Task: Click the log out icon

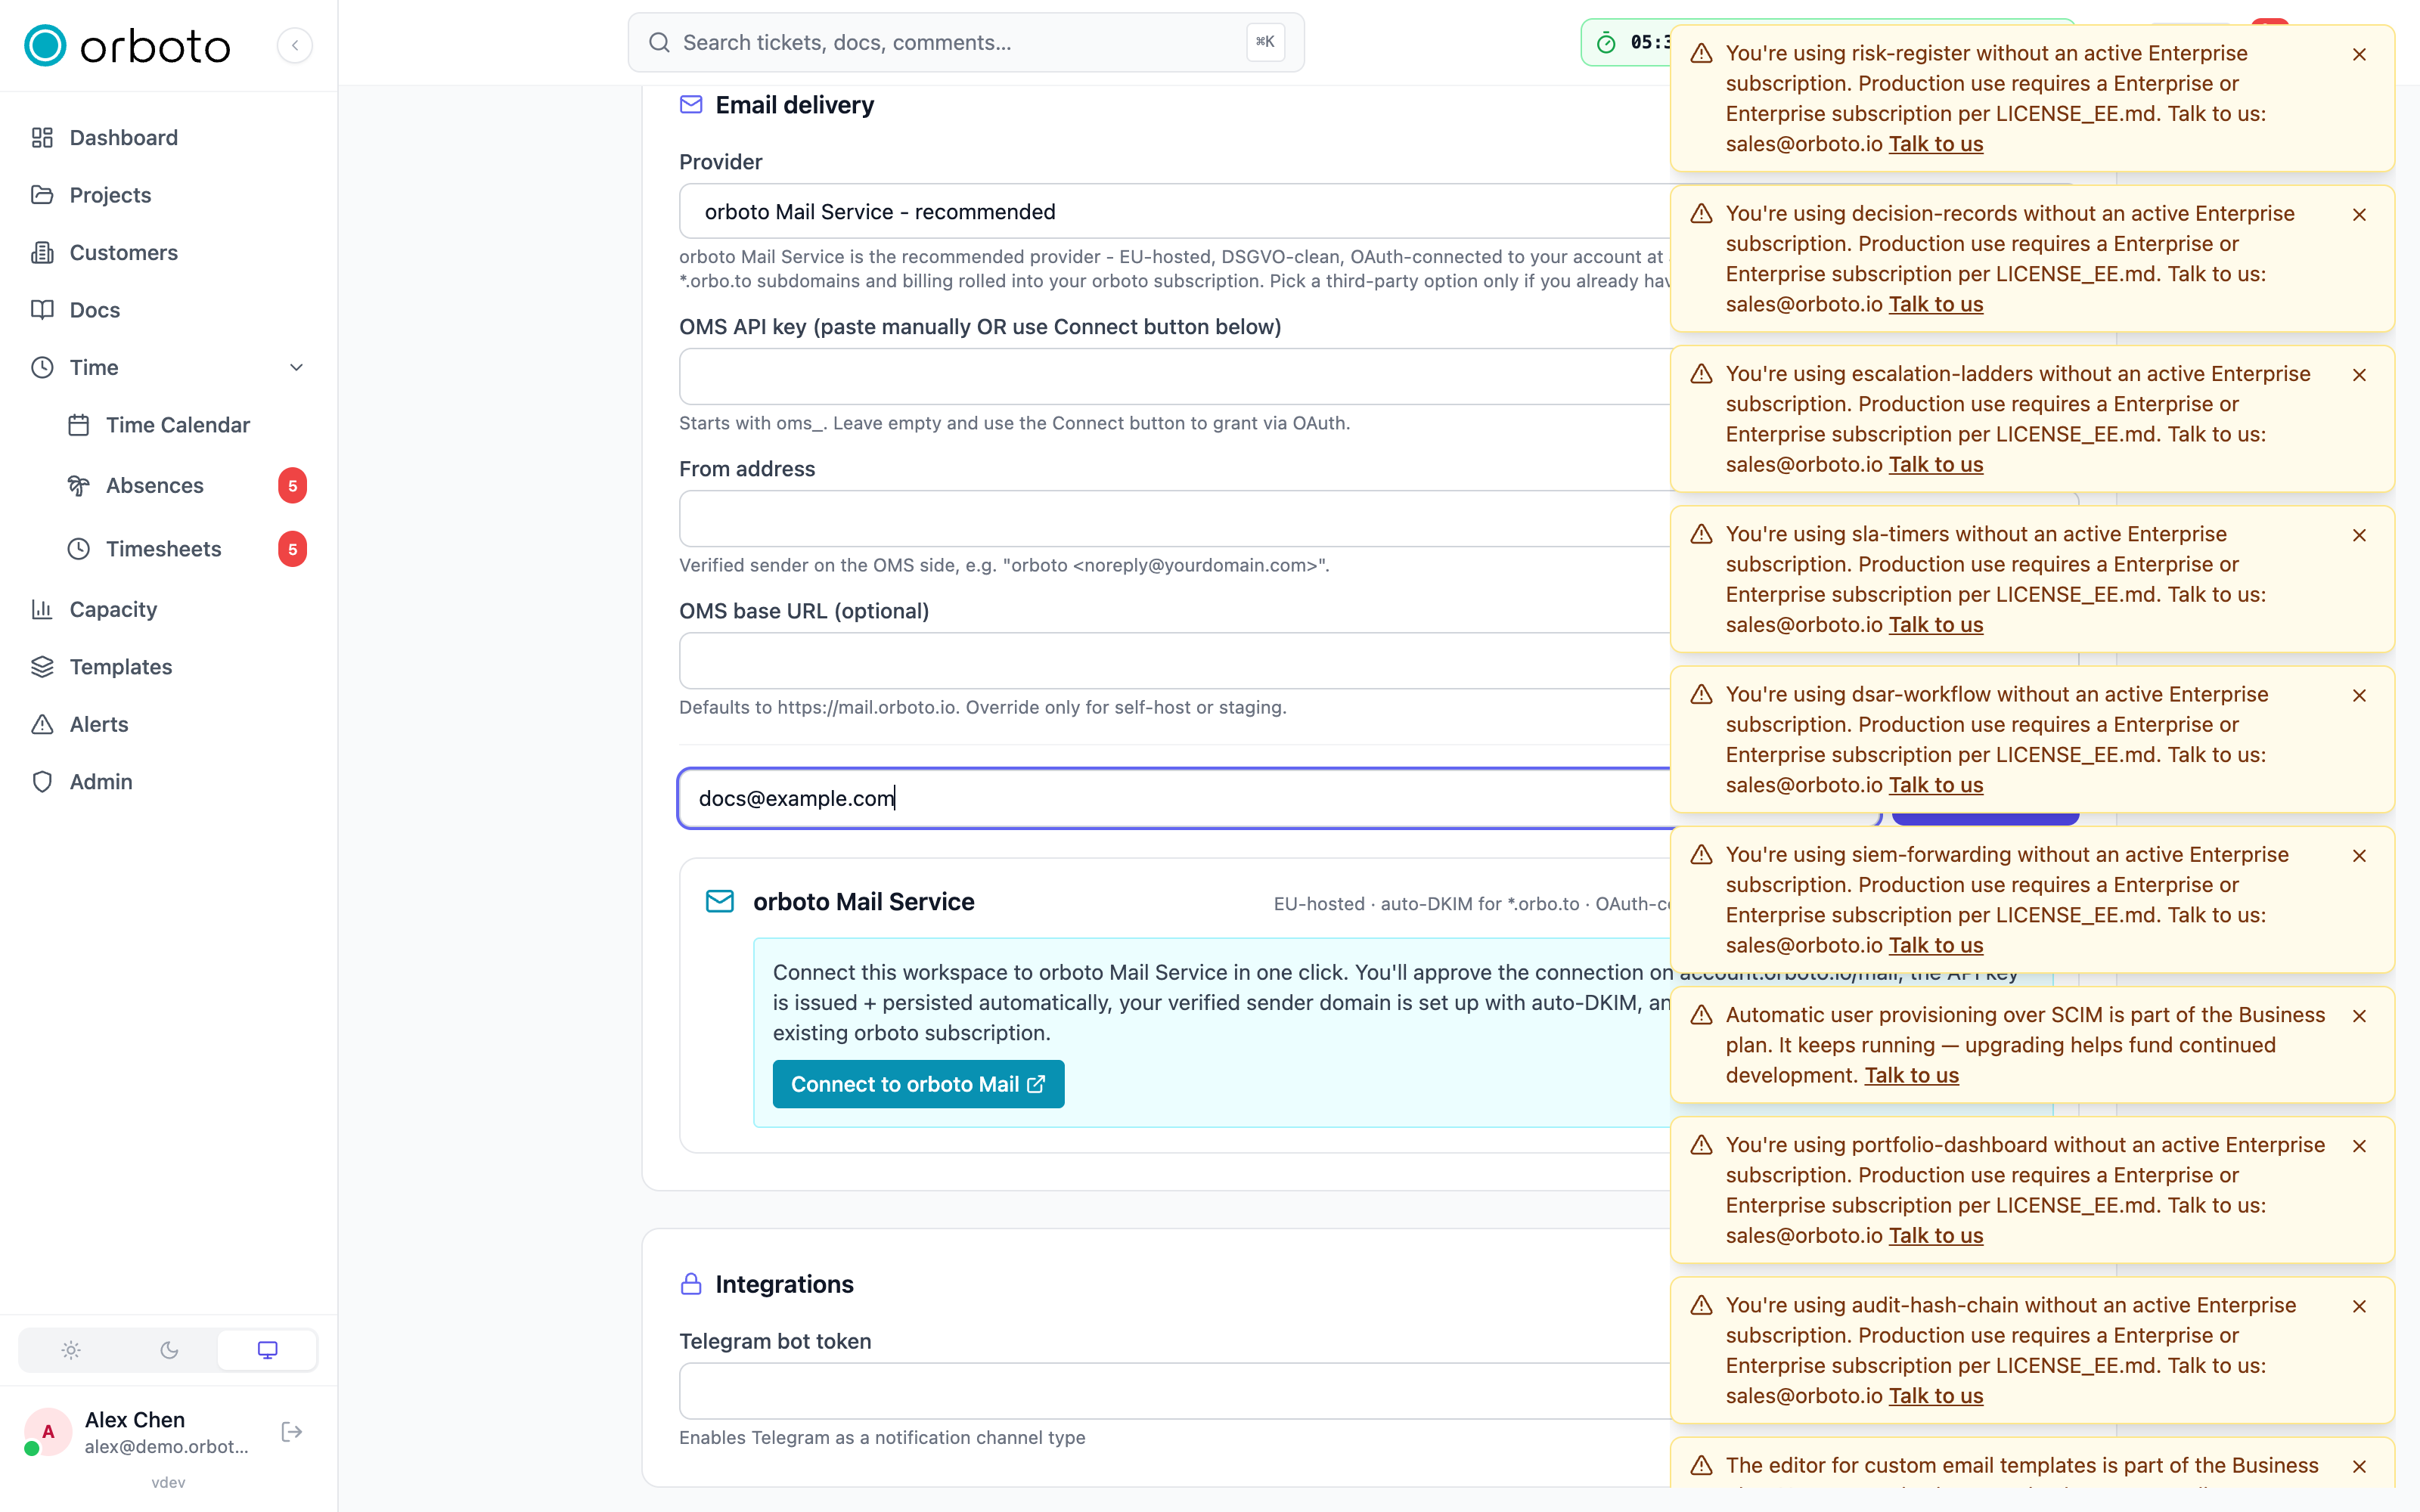Action: tap(292, 1432)
